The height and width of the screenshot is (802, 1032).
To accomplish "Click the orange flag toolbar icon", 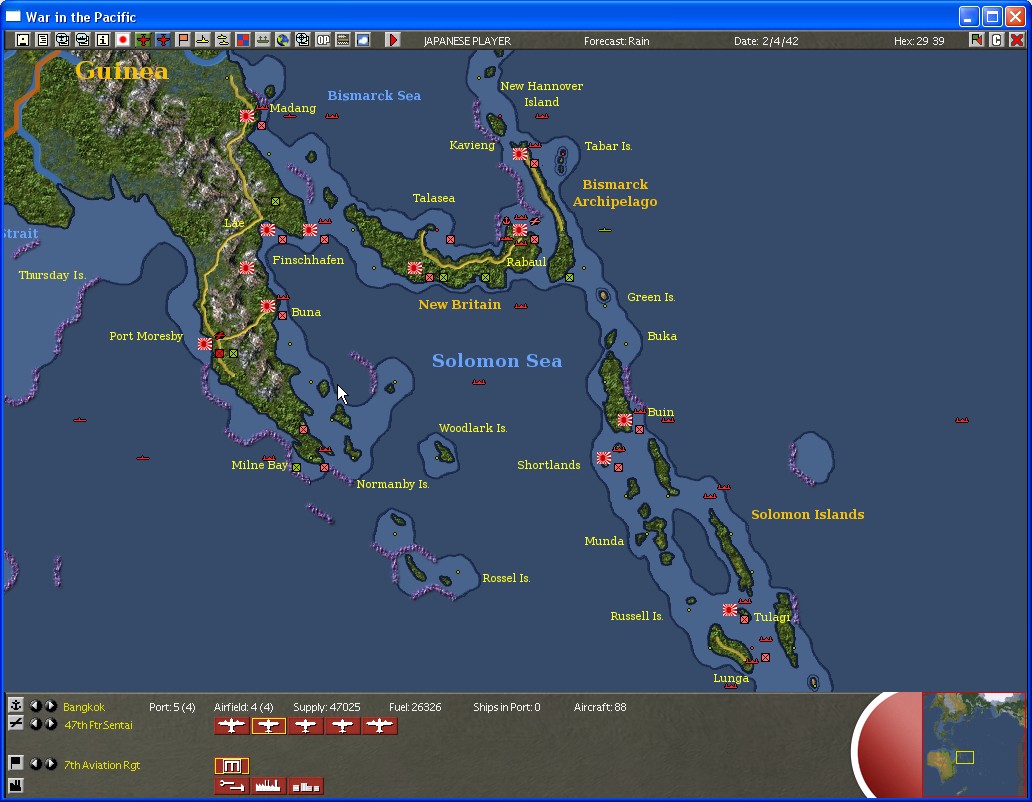I will [183, 40].
